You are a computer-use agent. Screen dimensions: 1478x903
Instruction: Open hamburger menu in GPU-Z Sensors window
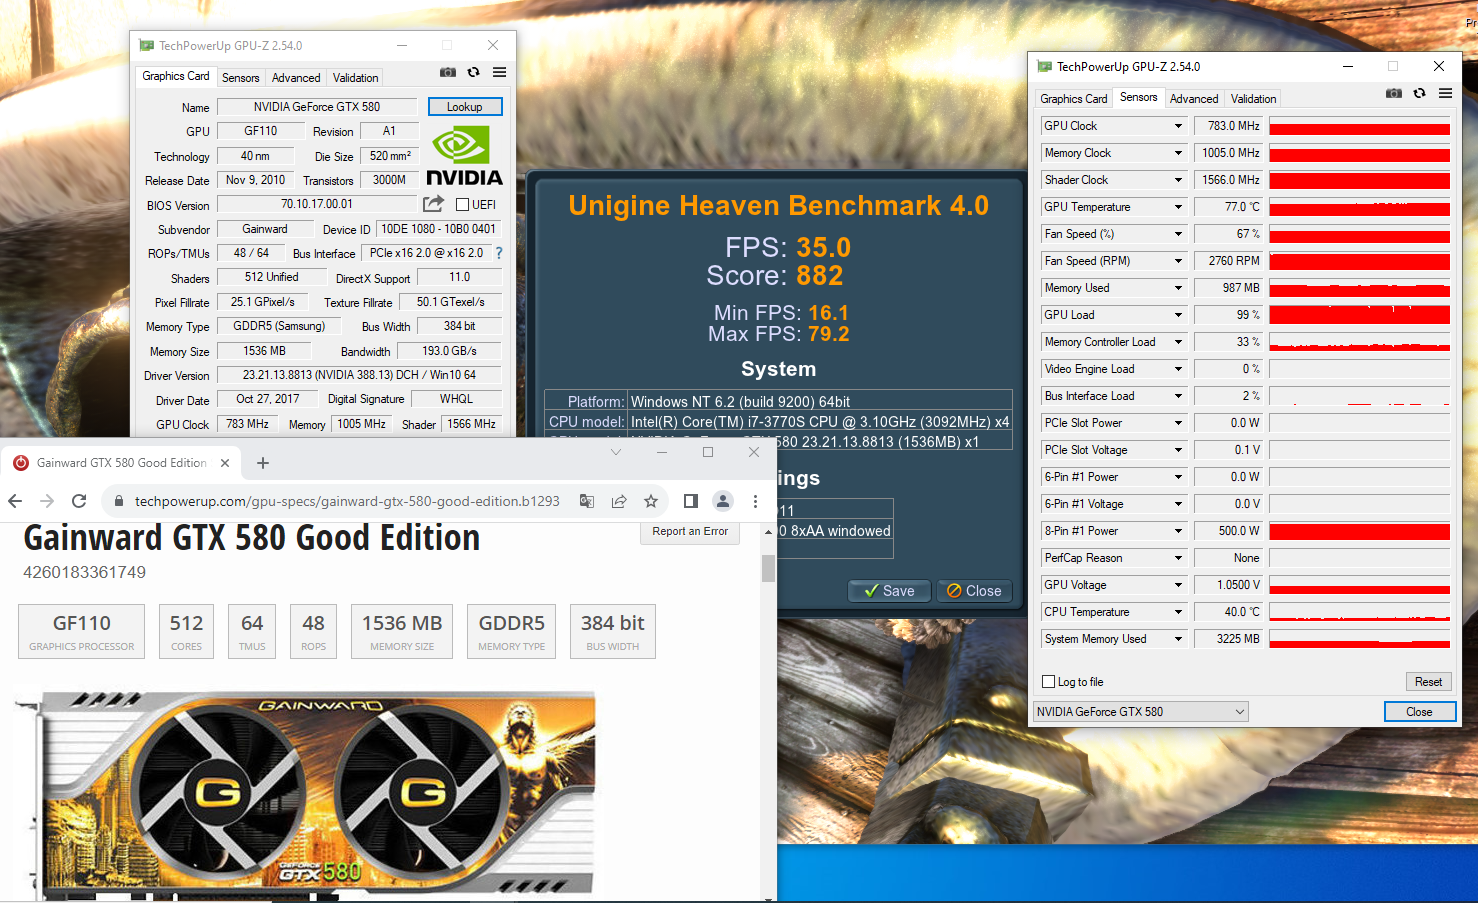pos(1445,93)
